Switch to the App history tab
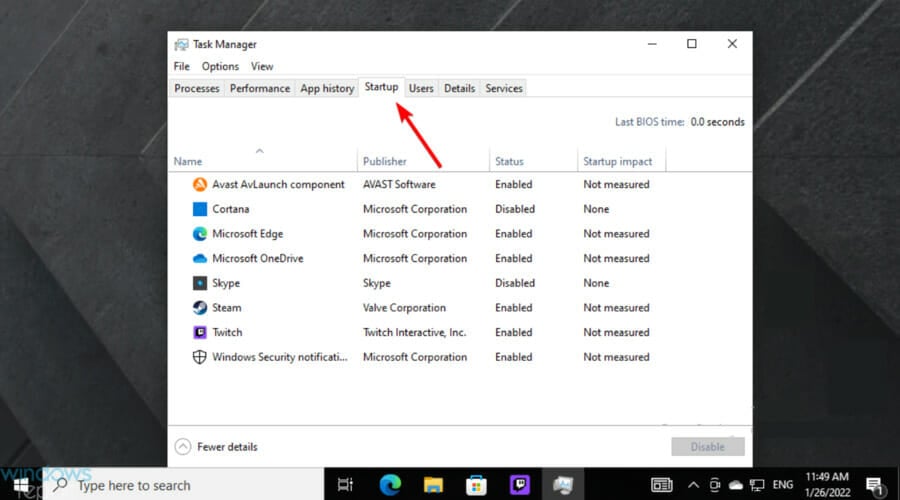This screenshot has width=900, height=500. pos(327,88)
